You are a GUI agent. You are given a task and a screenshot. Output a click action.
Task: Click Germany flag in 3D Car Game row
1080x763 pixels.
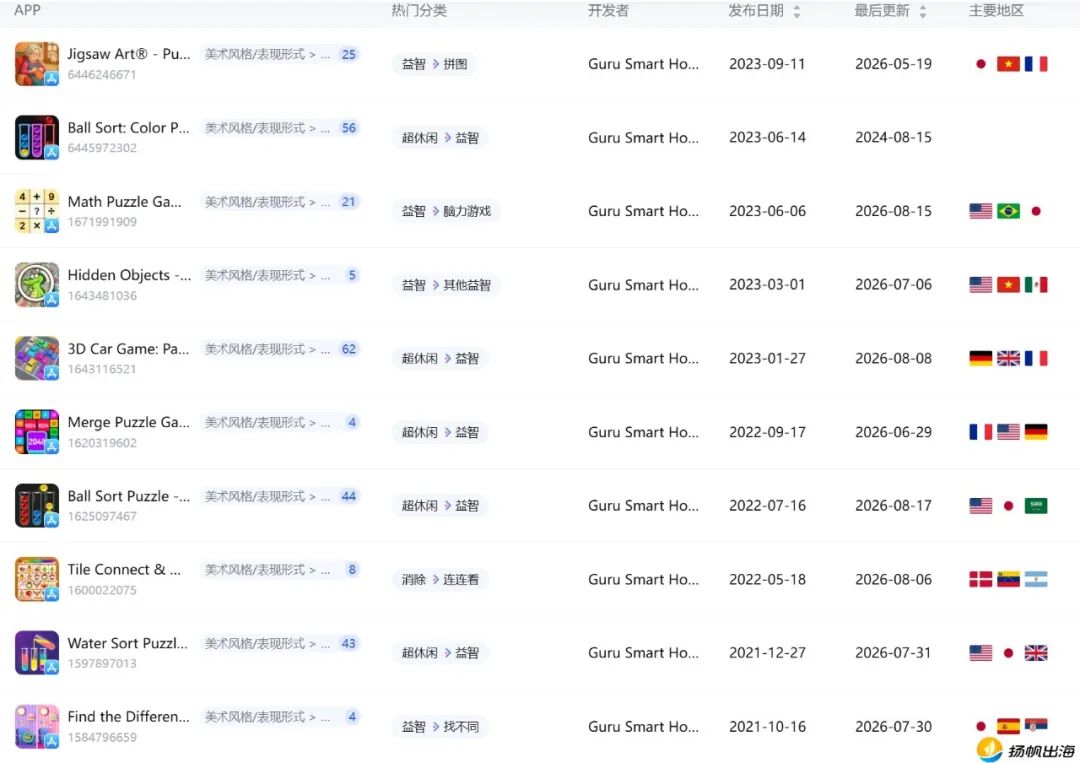click(981, 359)
